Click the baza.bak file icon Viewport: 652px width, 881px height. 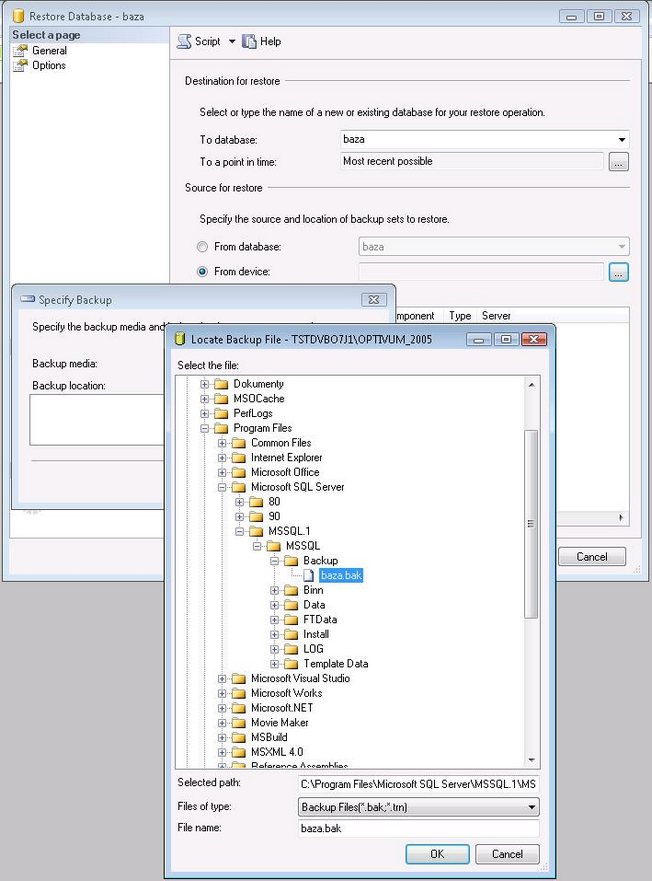pyautogui.click(x=309, y=575)
